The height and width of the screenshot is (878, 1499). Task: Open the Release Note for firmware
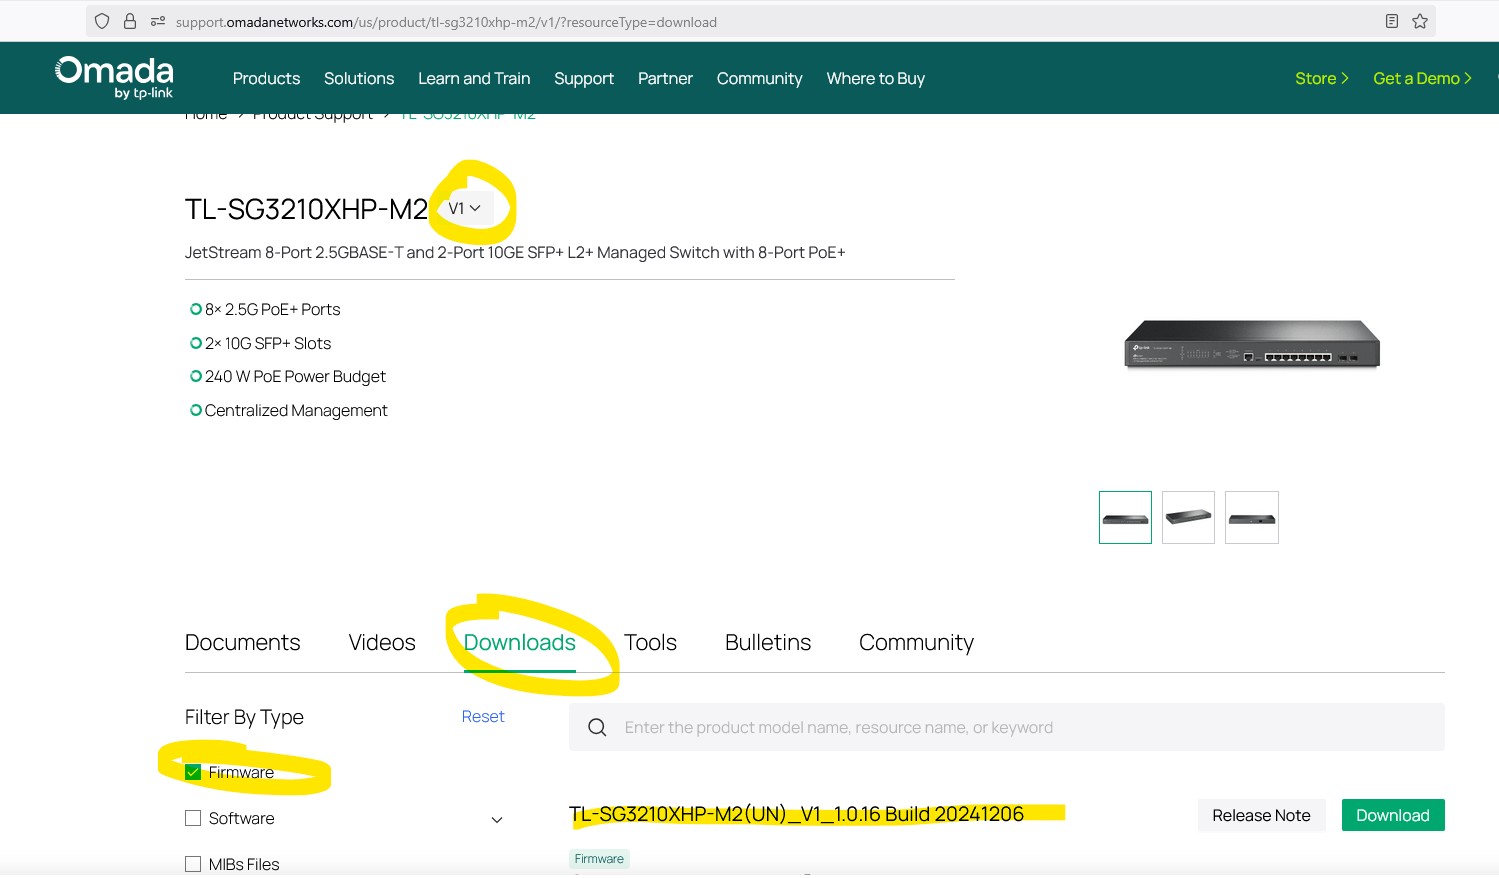[1260, 815]
